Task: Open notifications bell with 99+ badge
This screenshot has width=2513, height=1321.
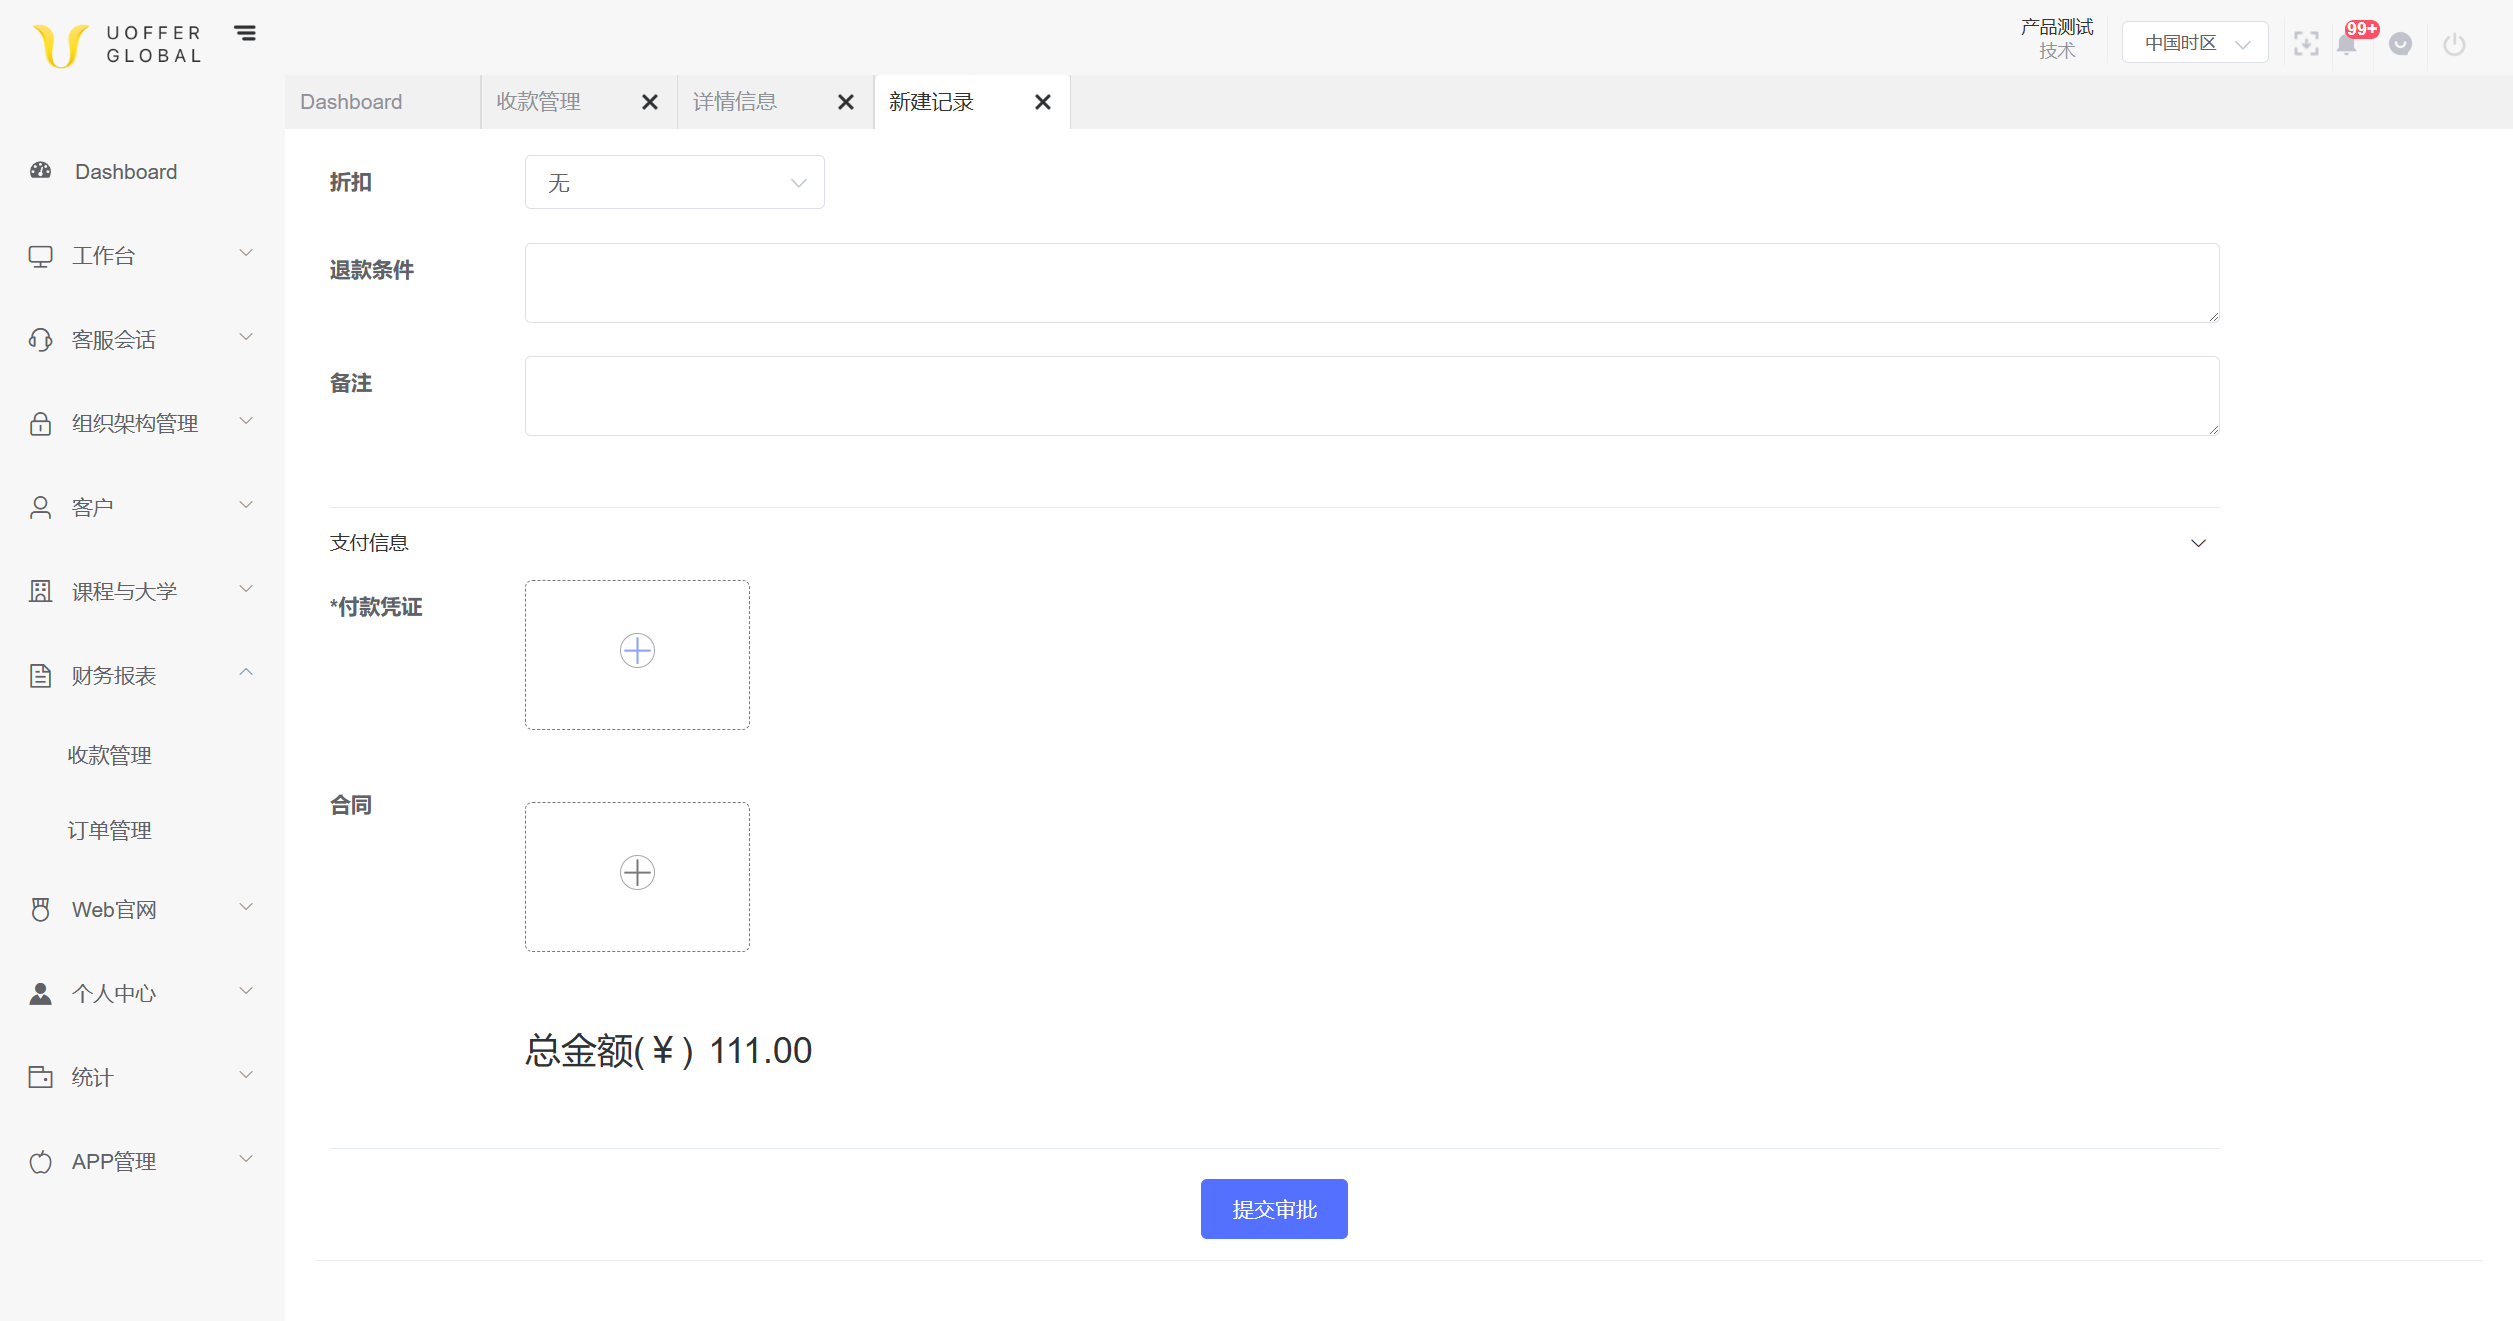Action: click(x=2347, y=44)
